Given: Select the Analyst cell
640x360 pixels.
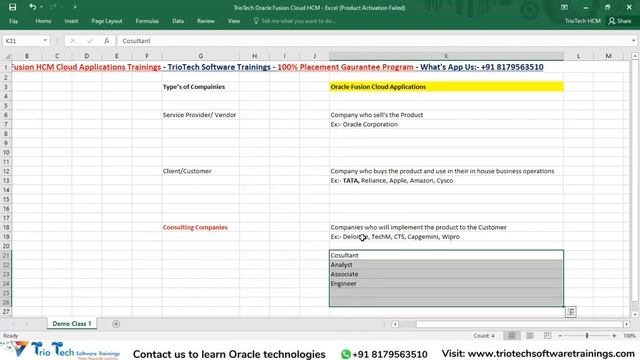Looking at the screenshot, I should [446, 264].
